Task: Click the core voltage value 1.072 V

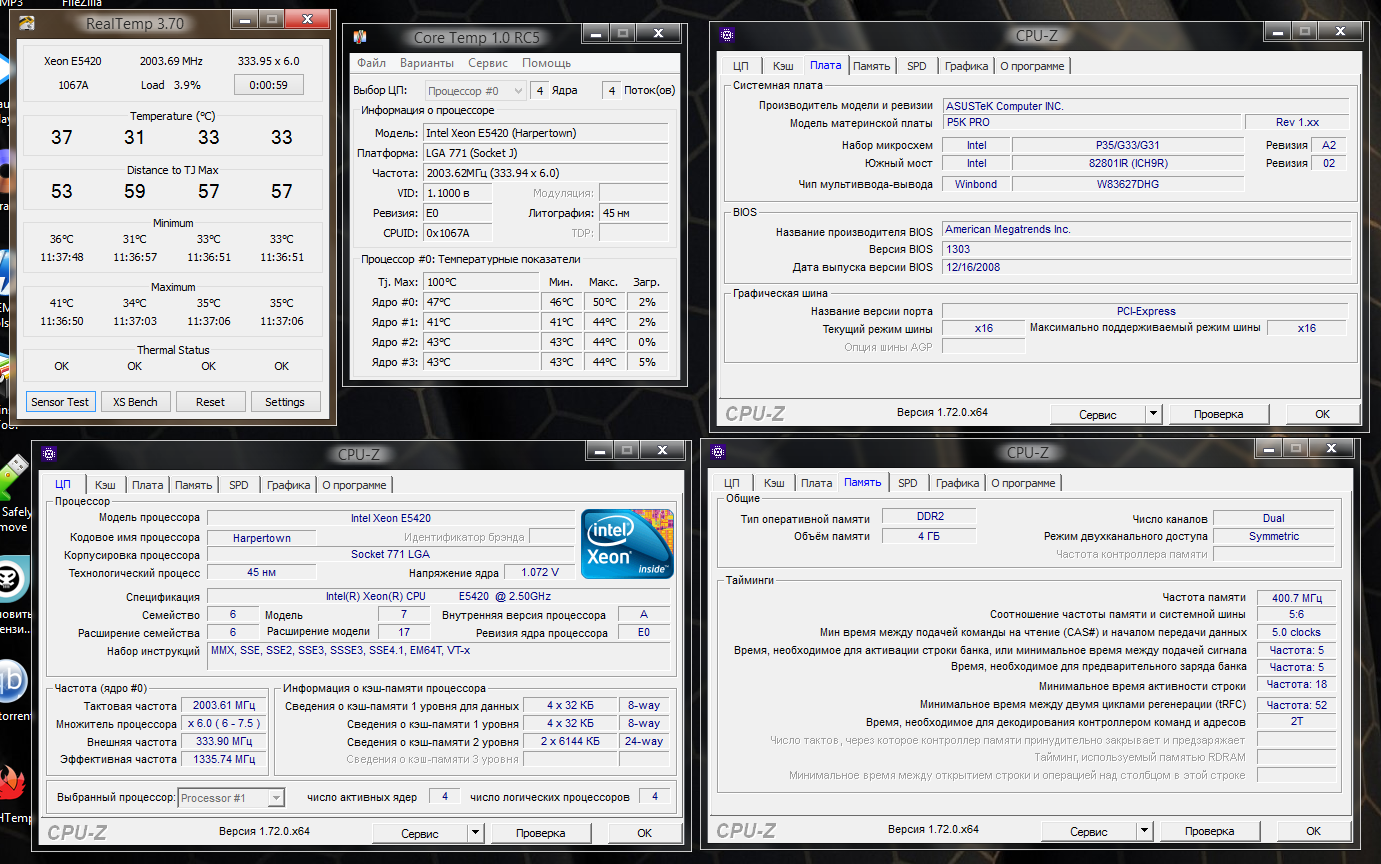Action: (x=540, y=573)
